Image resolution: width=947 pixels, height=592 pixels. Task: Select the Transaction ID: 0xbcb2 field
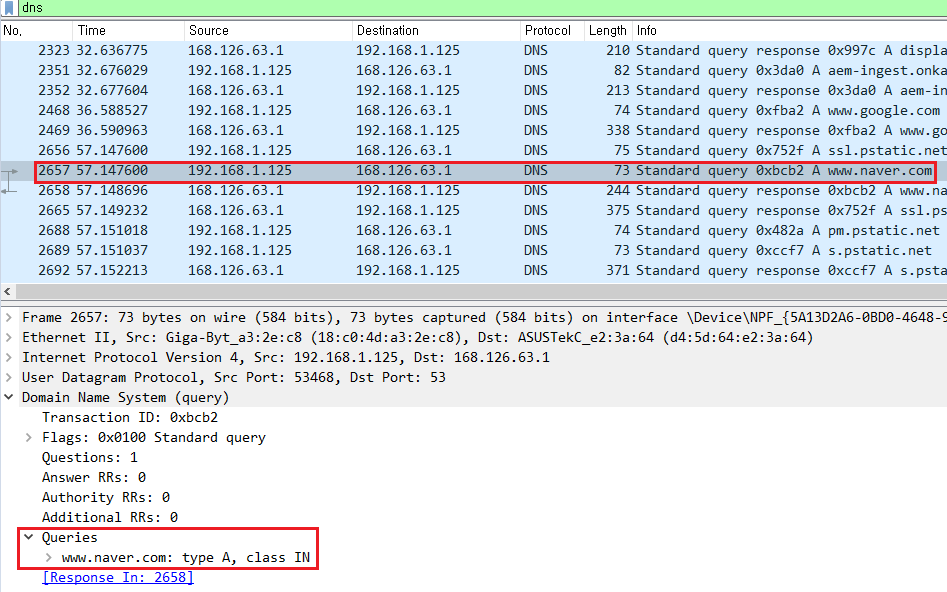130,417
